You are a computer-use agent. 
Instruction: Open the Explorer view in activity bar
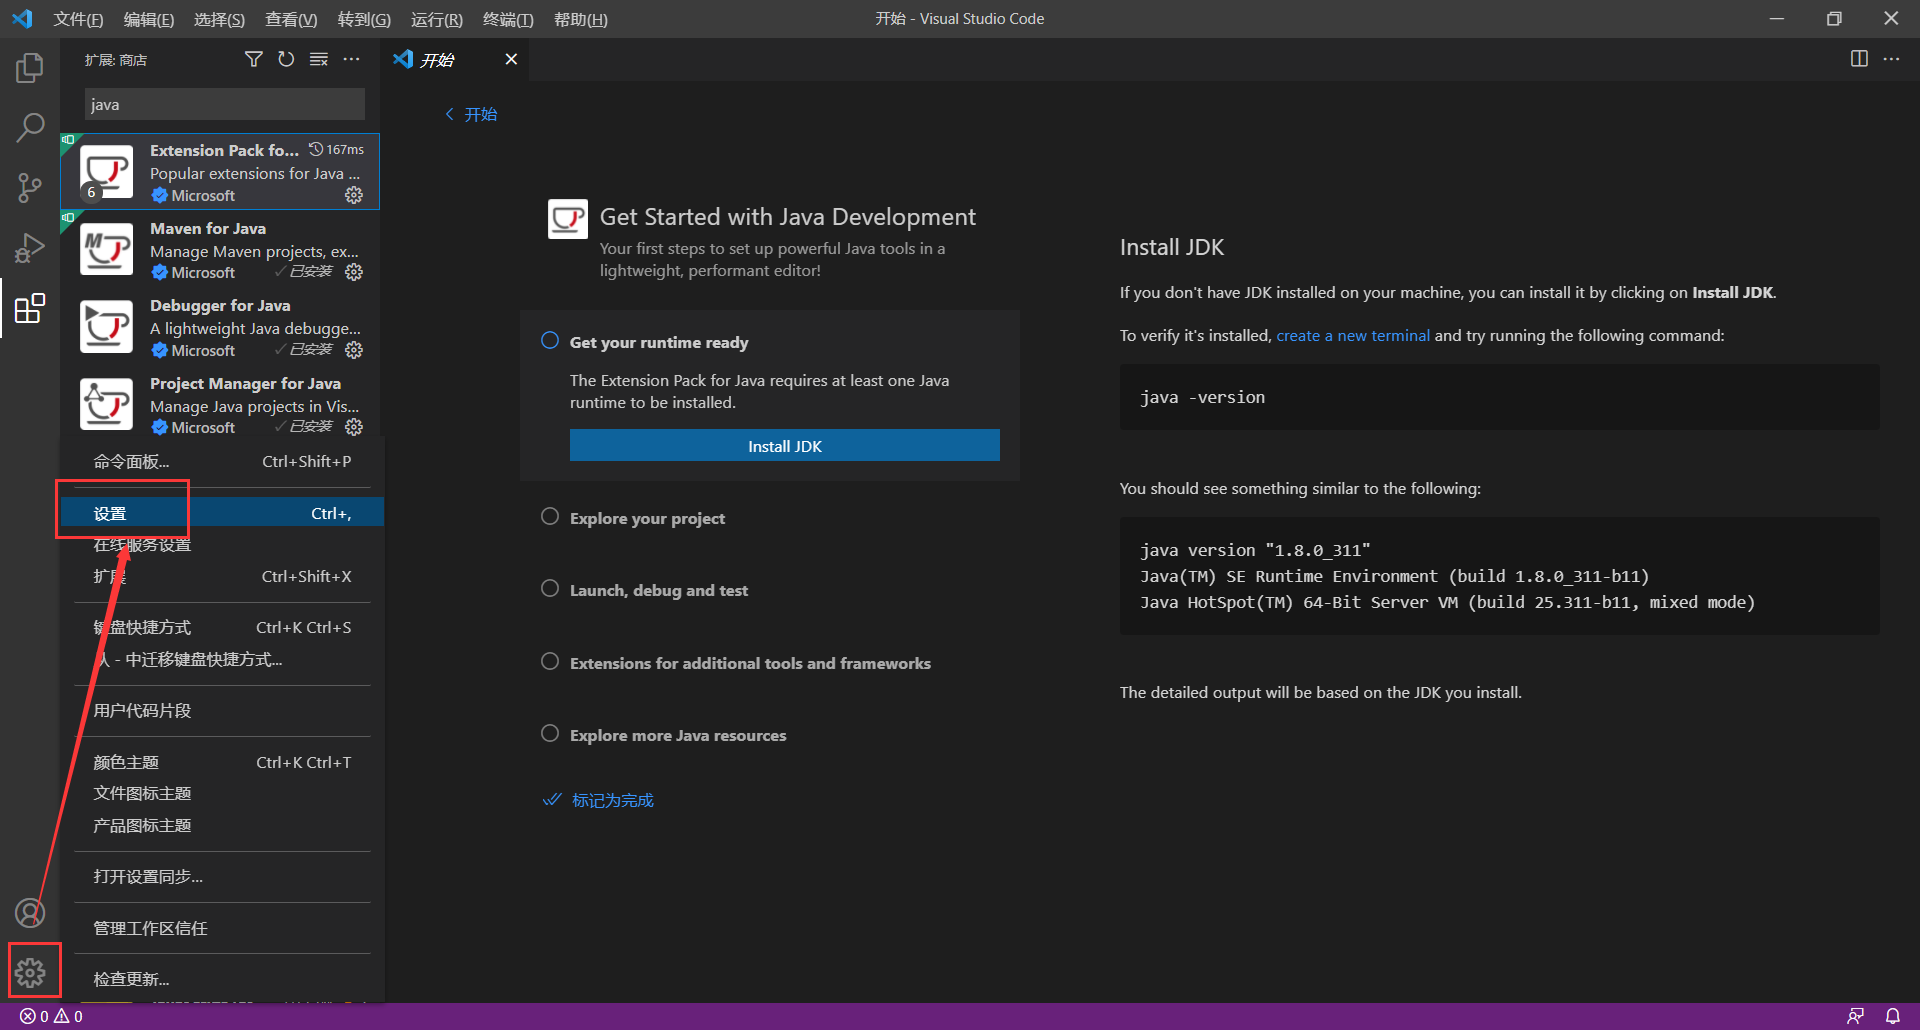click(30, 68)
